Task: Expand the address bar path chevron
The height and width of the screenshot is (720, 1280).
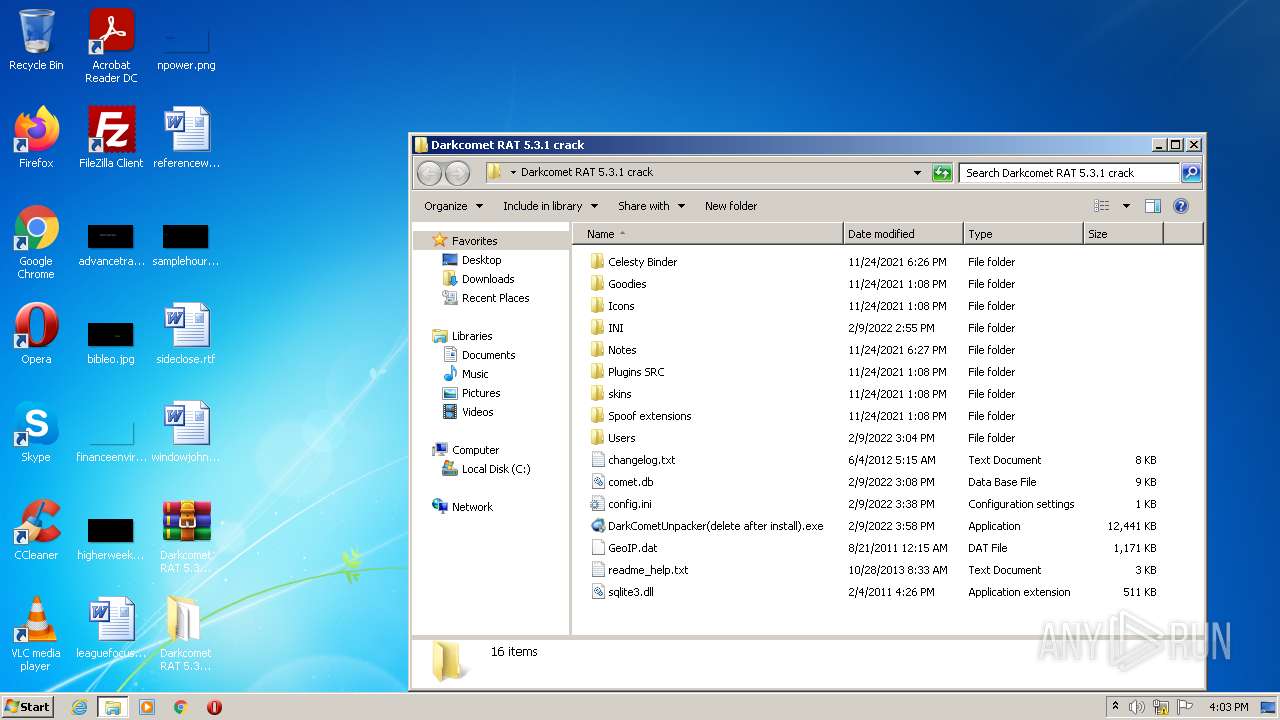Action: click(513, 173)
